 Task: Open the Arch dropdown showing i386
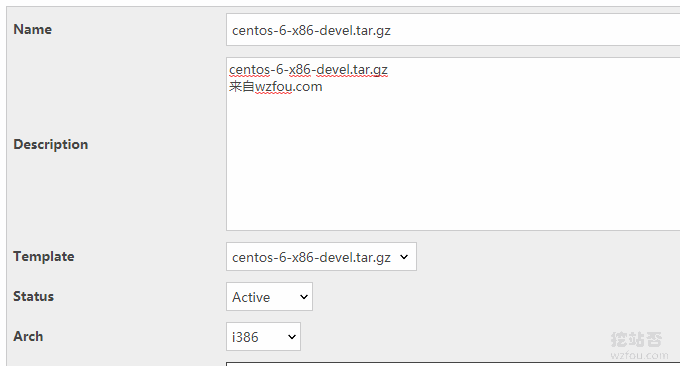coord(263,337)
